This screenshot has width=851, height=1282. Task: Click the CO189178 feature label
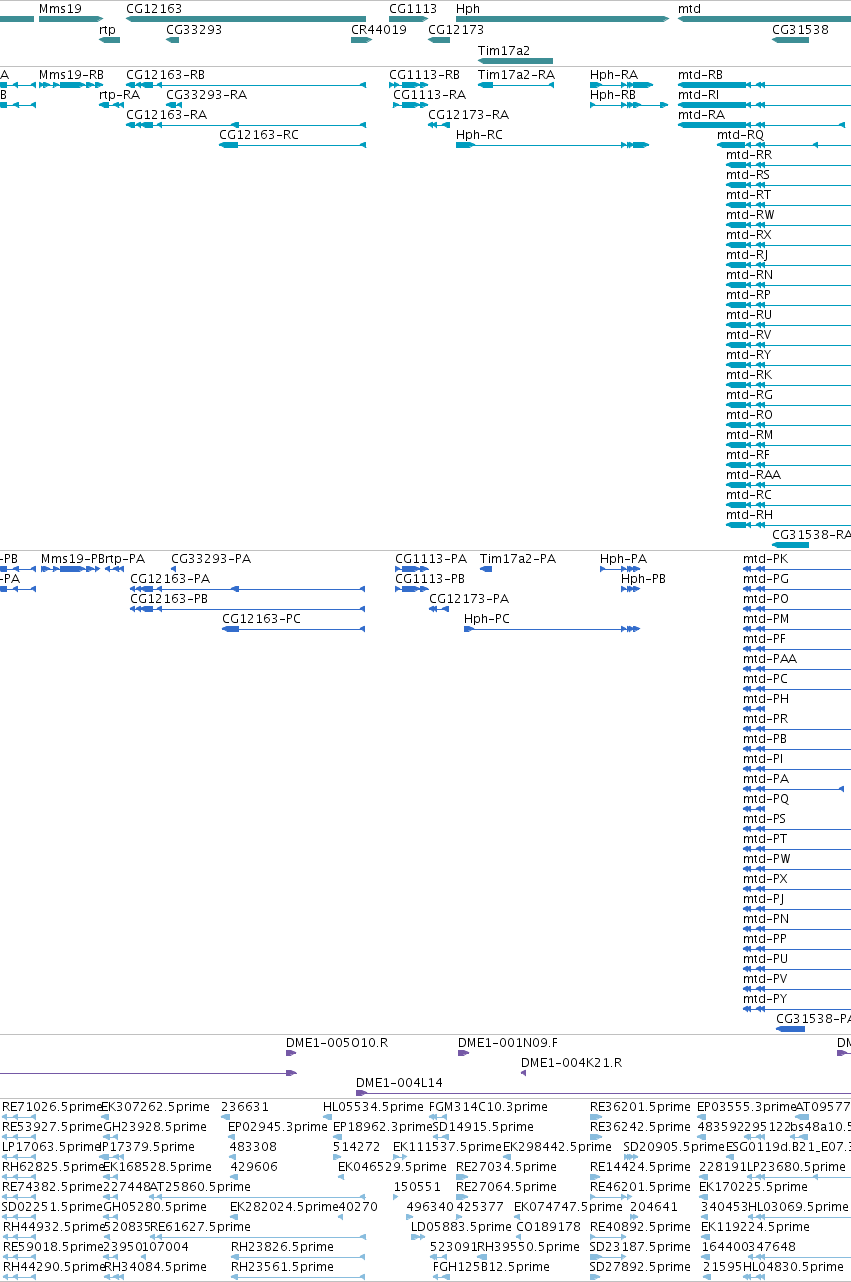pyautogui.click(x=548, y=1227)
